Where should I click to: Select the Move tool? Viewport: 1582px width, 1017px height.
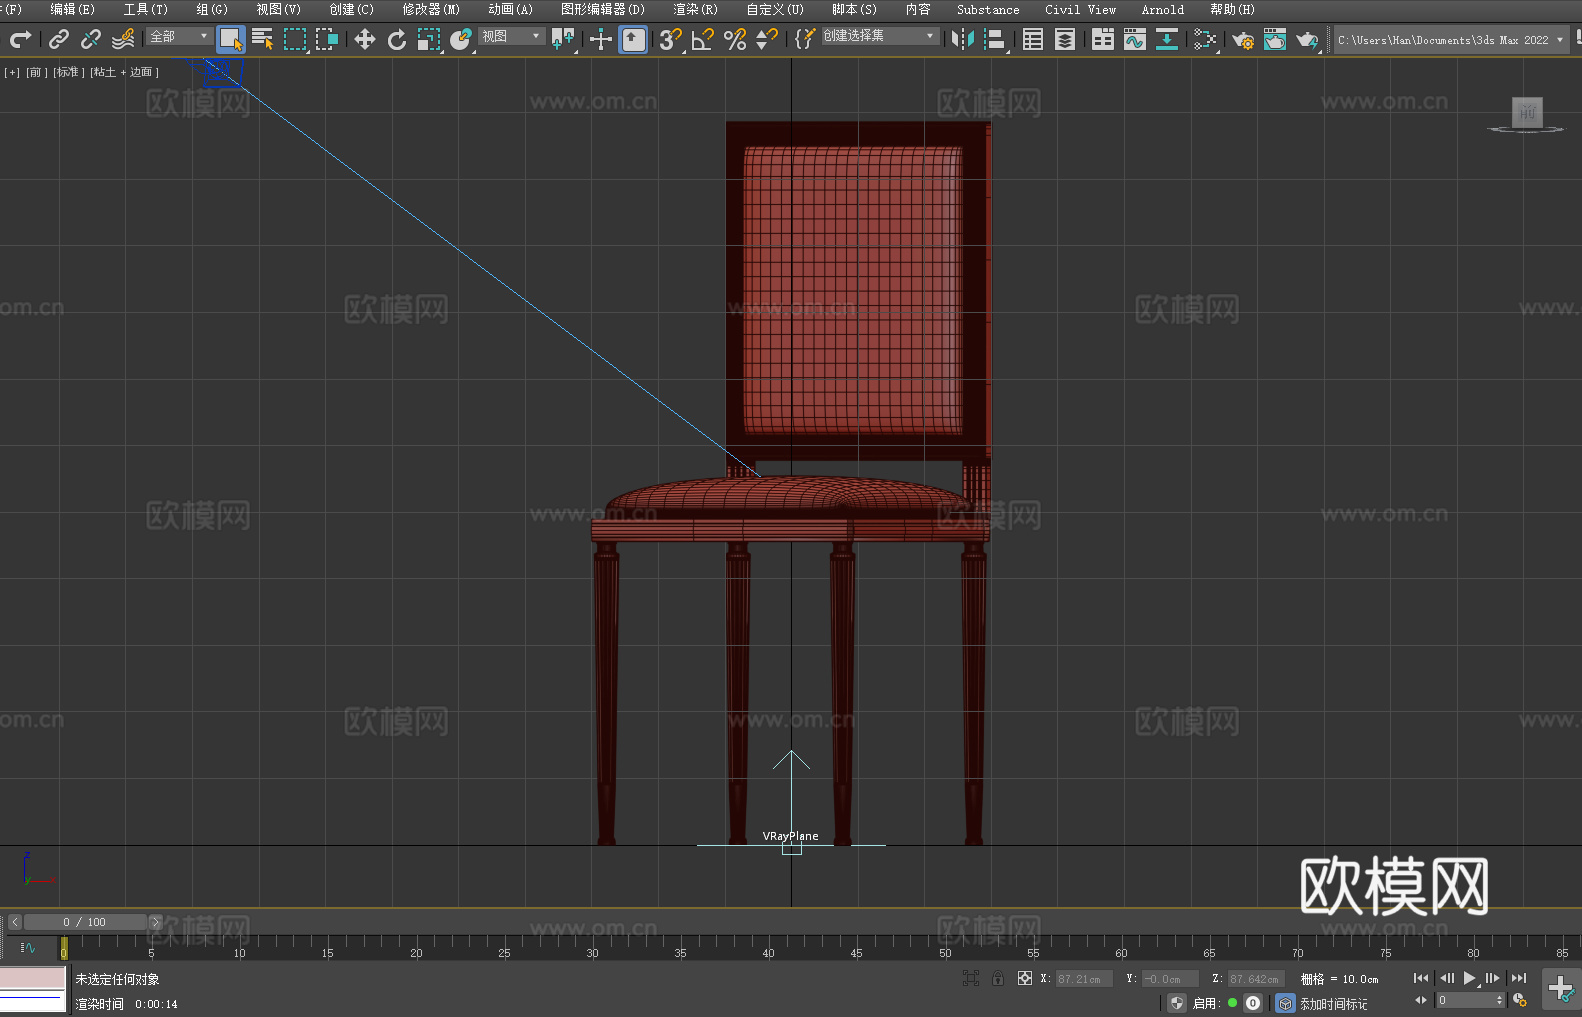click(x=365, y=39)
